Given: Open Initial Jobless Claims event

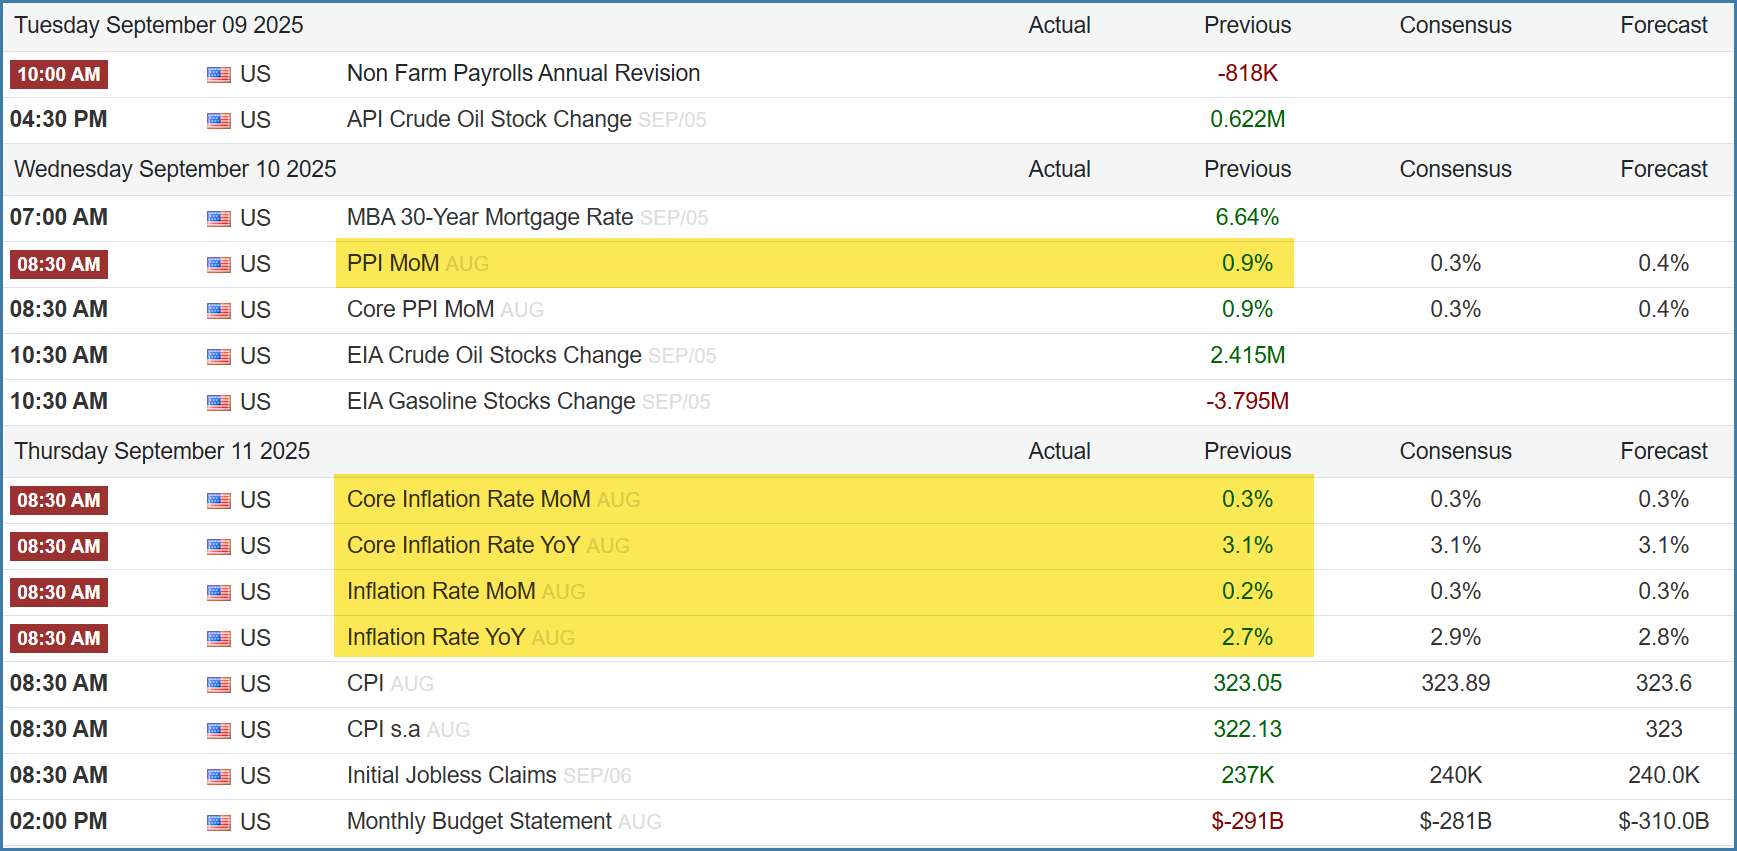Looking at the screenshot, I should (452, 775).
